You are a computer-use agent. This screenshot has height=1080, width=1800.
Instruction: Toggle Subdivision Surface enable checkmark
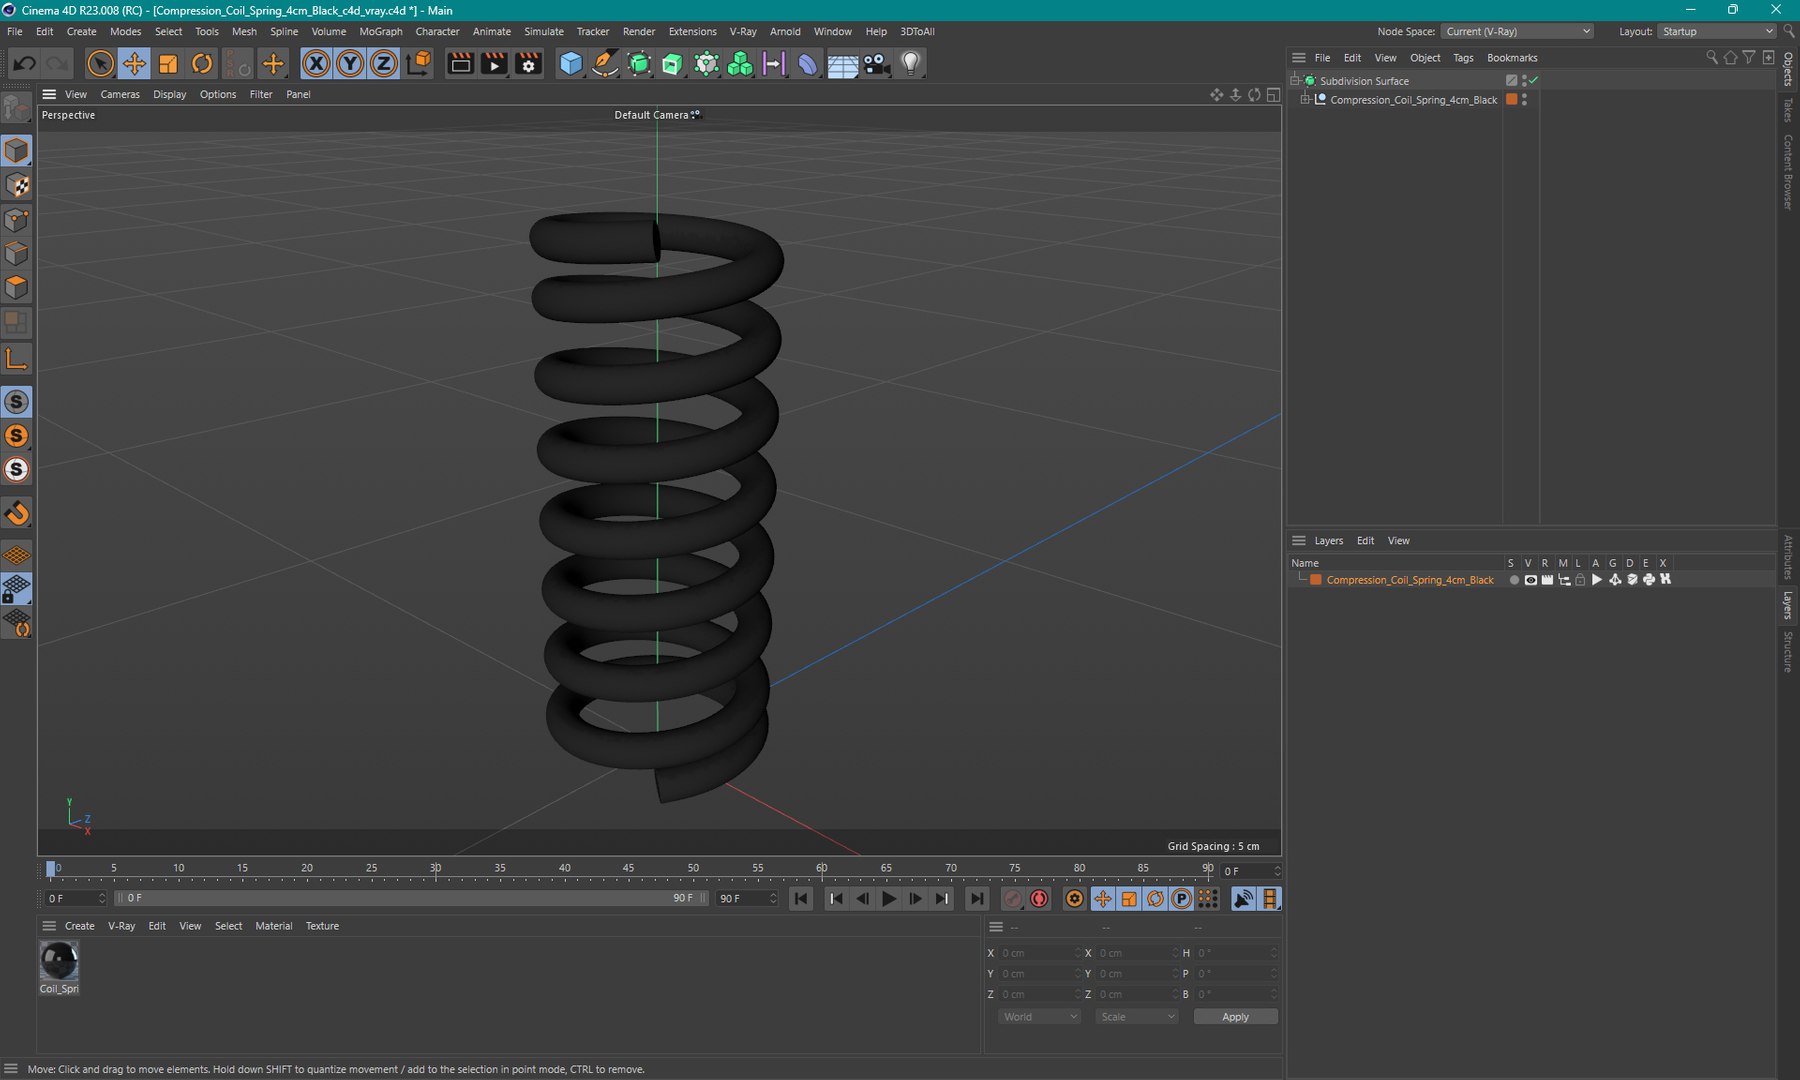1533,80
